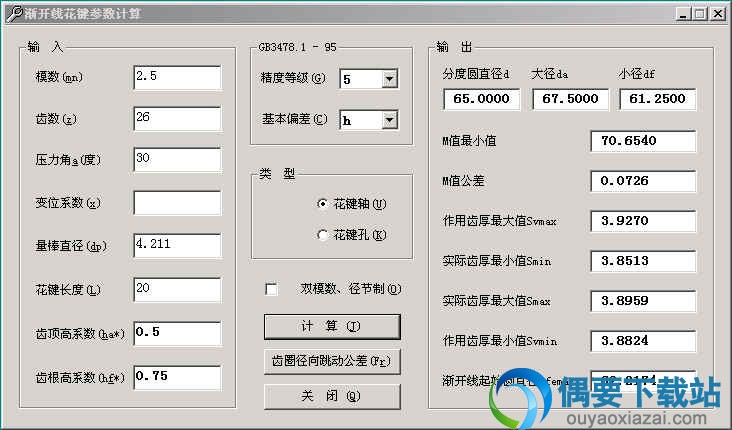This screenshot has height=430, width=732.
Task: Select the 花键轴 (U) radio button
Action: pos(322,204)
